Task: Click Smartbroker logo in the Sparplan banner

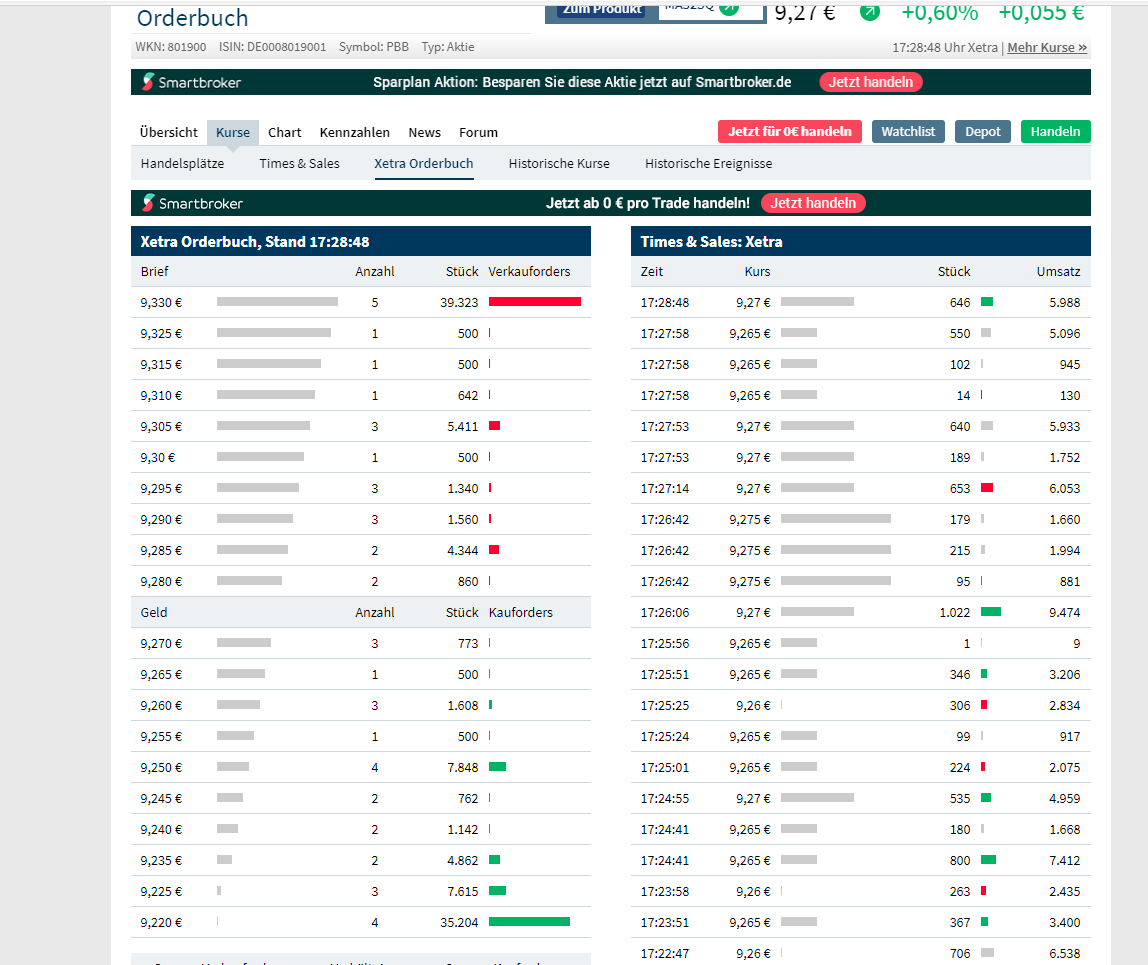Action: click(x=192, y=82)
